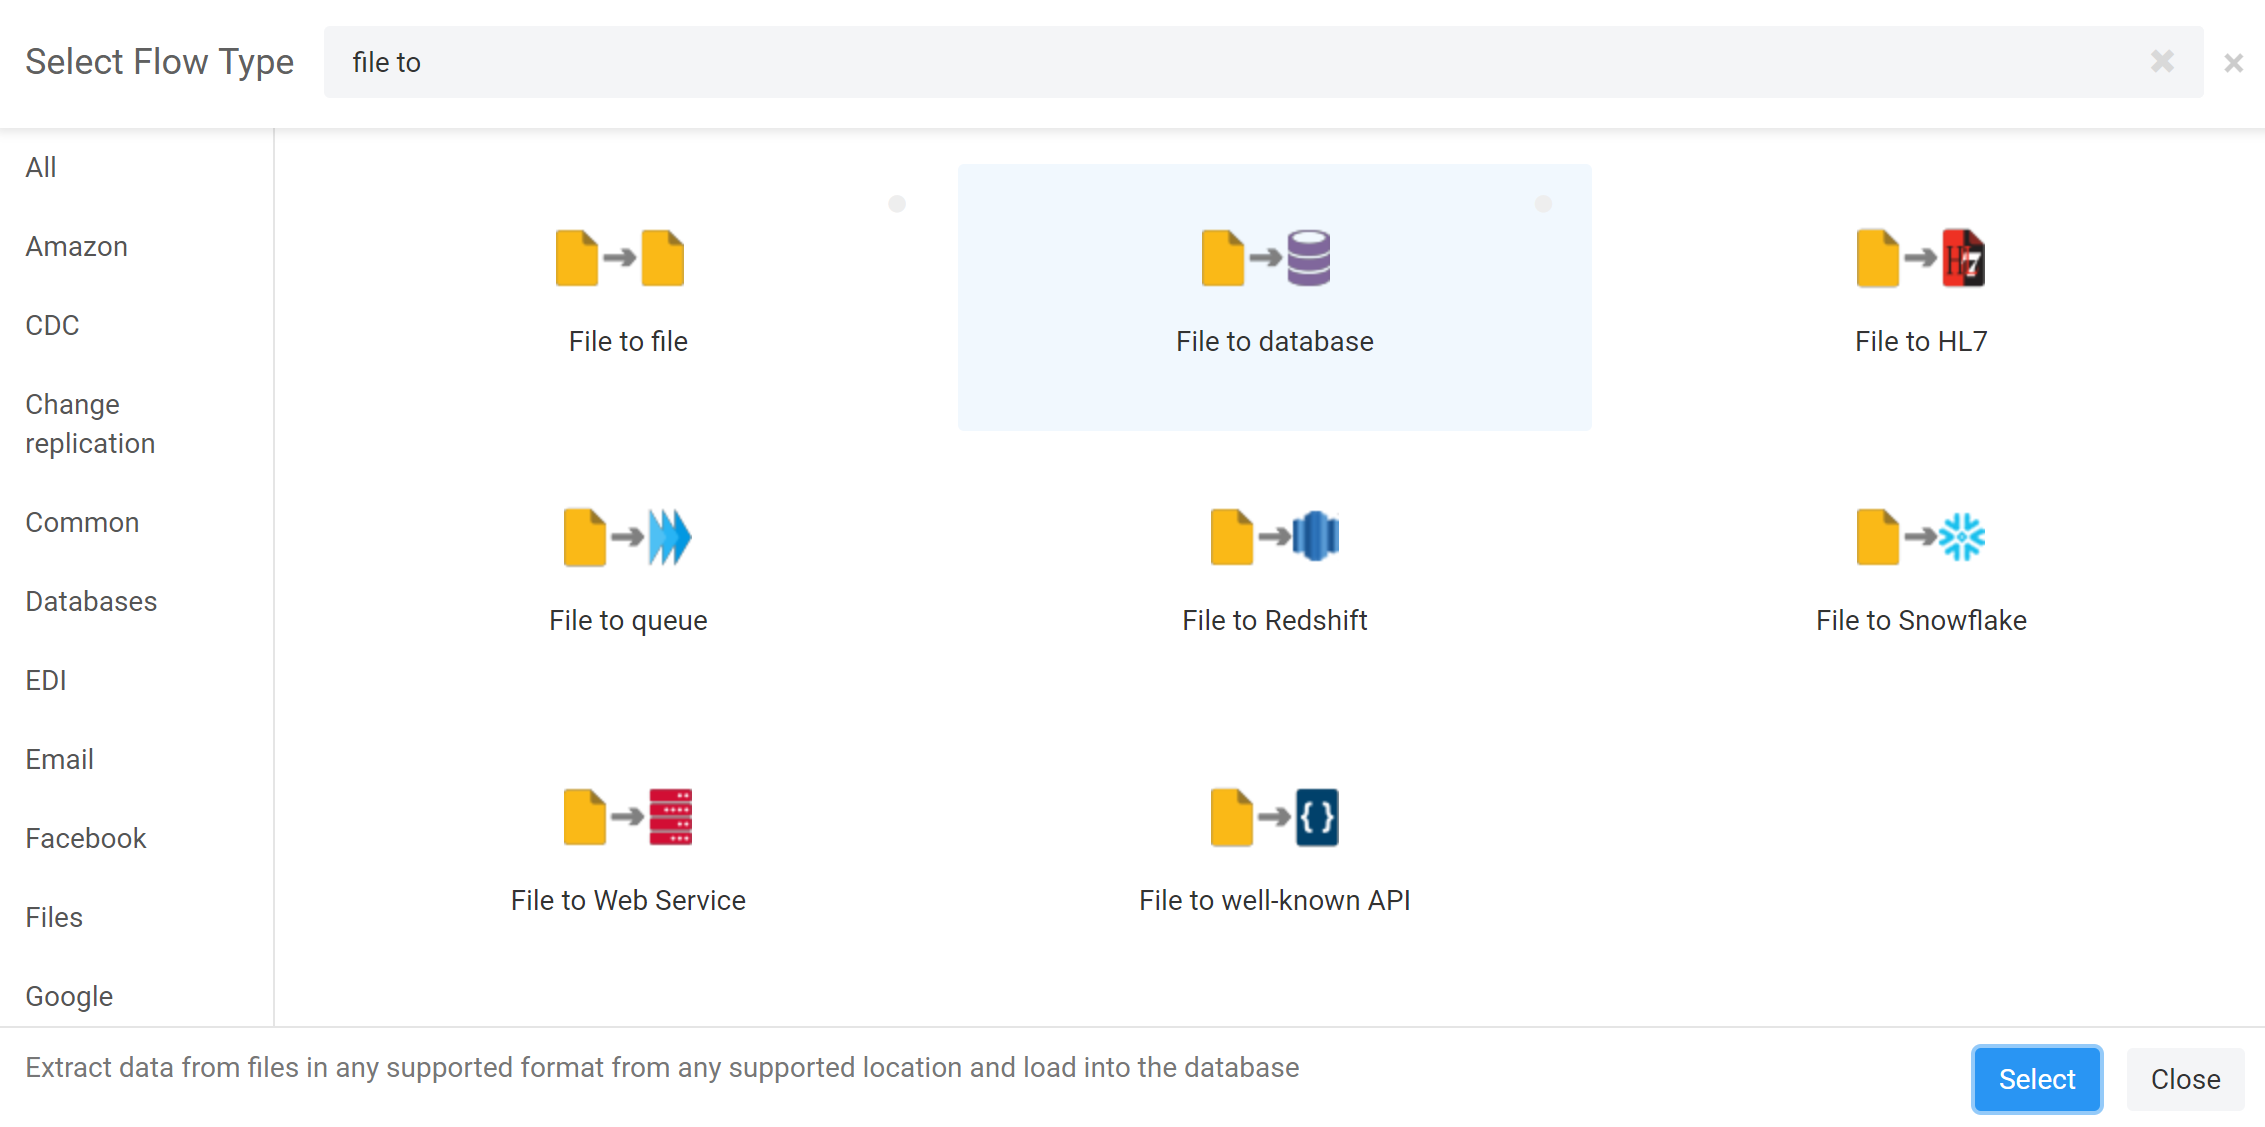Clear the search field text
2265x1127 pixels.
click(x=2162, y=62)
